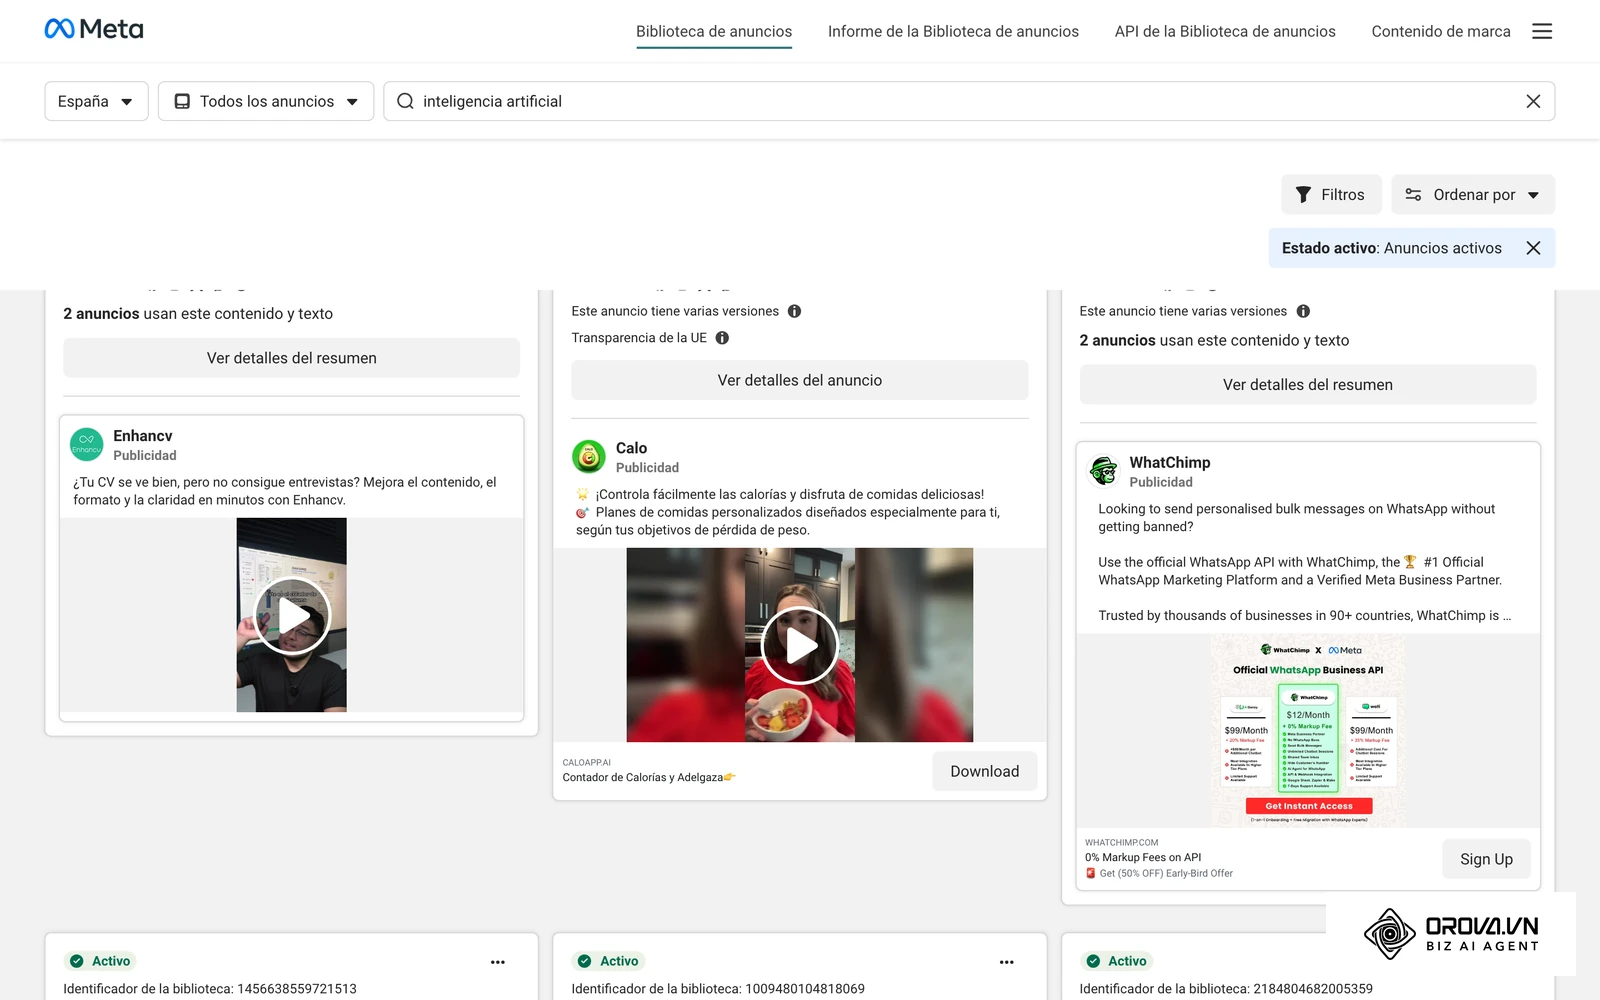Click the Download button on Calo ad
This screenshot has height=1000, width=1600.
tap(985, 771)
